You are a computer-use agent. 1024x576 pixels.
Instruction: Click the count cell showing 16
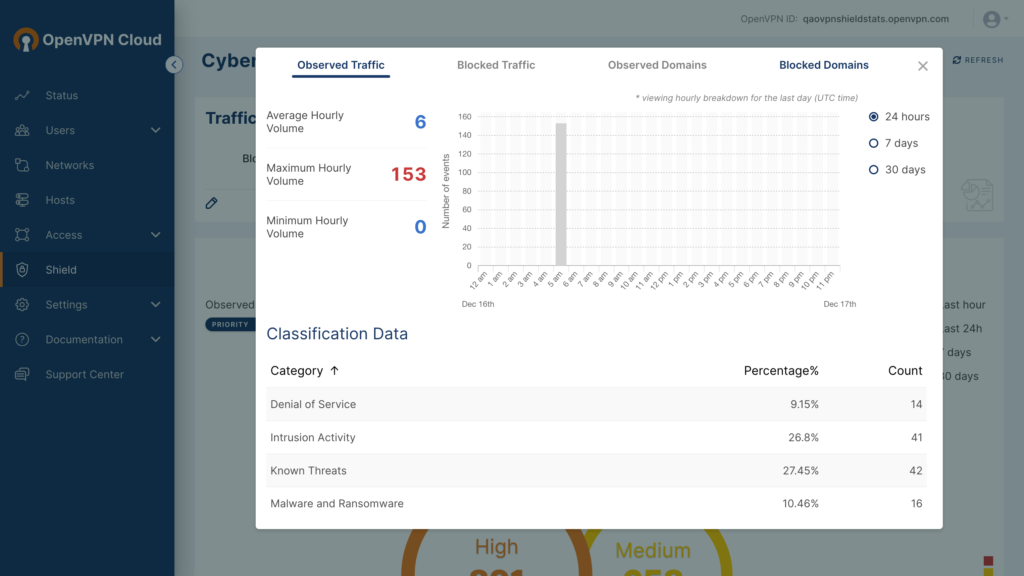(916, 504)
